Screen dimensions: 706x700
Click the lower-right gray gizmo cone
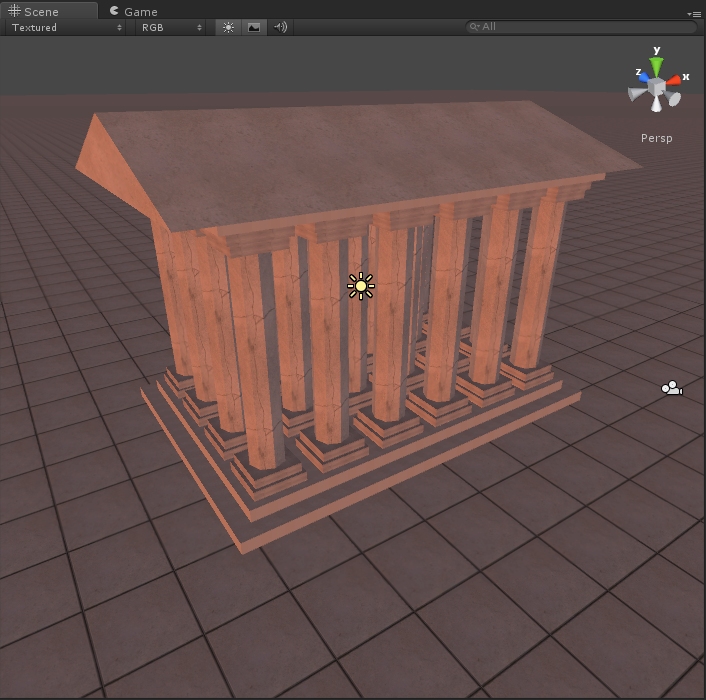point(674,99)
